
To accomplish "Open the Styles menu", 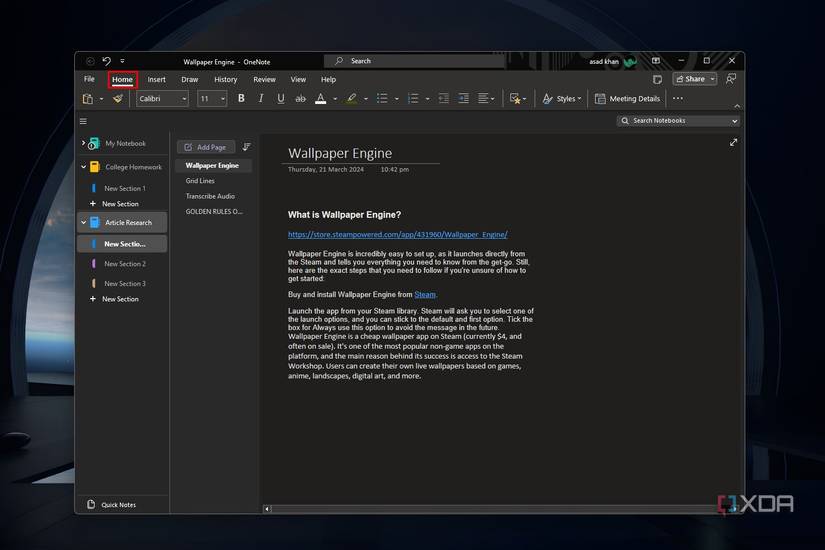I will (x=562, y=98).
